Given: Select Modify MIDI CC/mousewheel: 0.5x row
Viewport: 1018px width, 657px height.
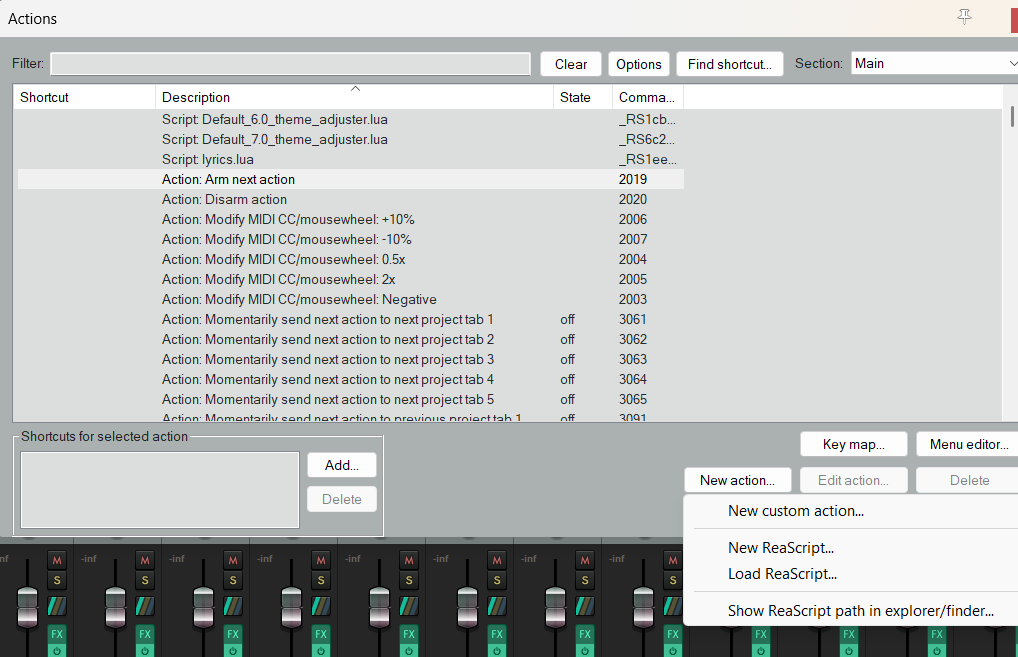Looking at the screenshot, I should coord(351,260).
